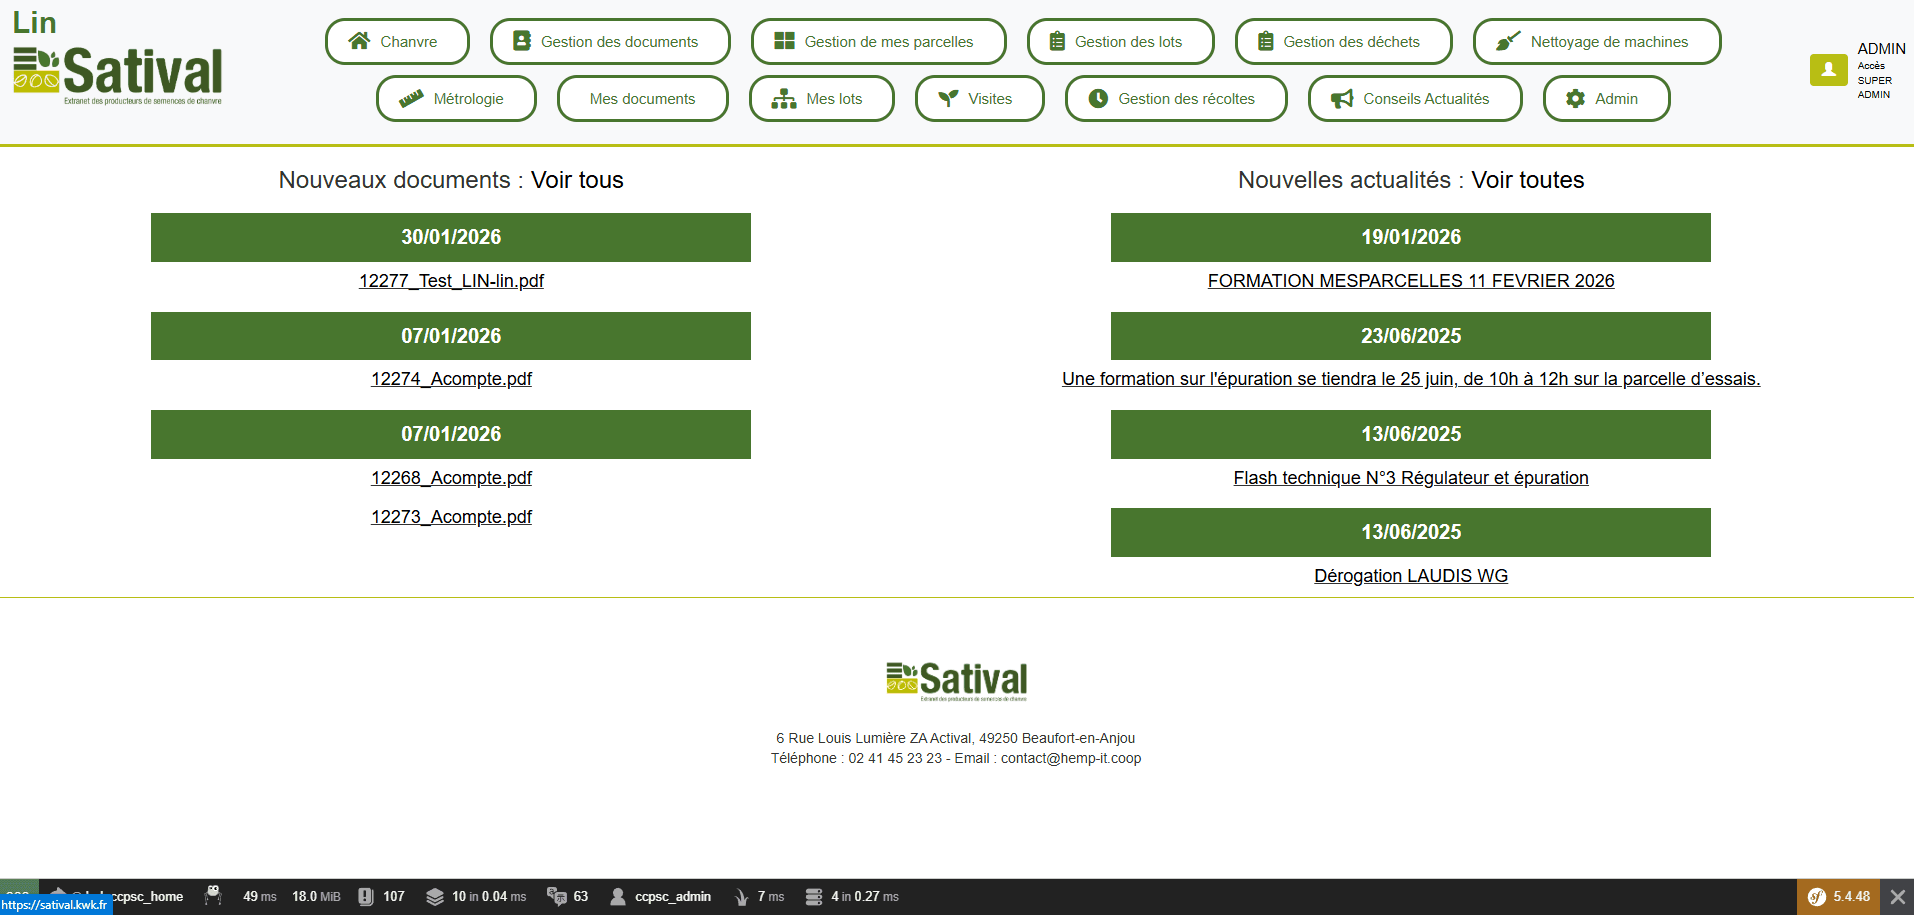Click the 30/01/2026 document date header
This screenshot has height=915, width=1914.
451,237
